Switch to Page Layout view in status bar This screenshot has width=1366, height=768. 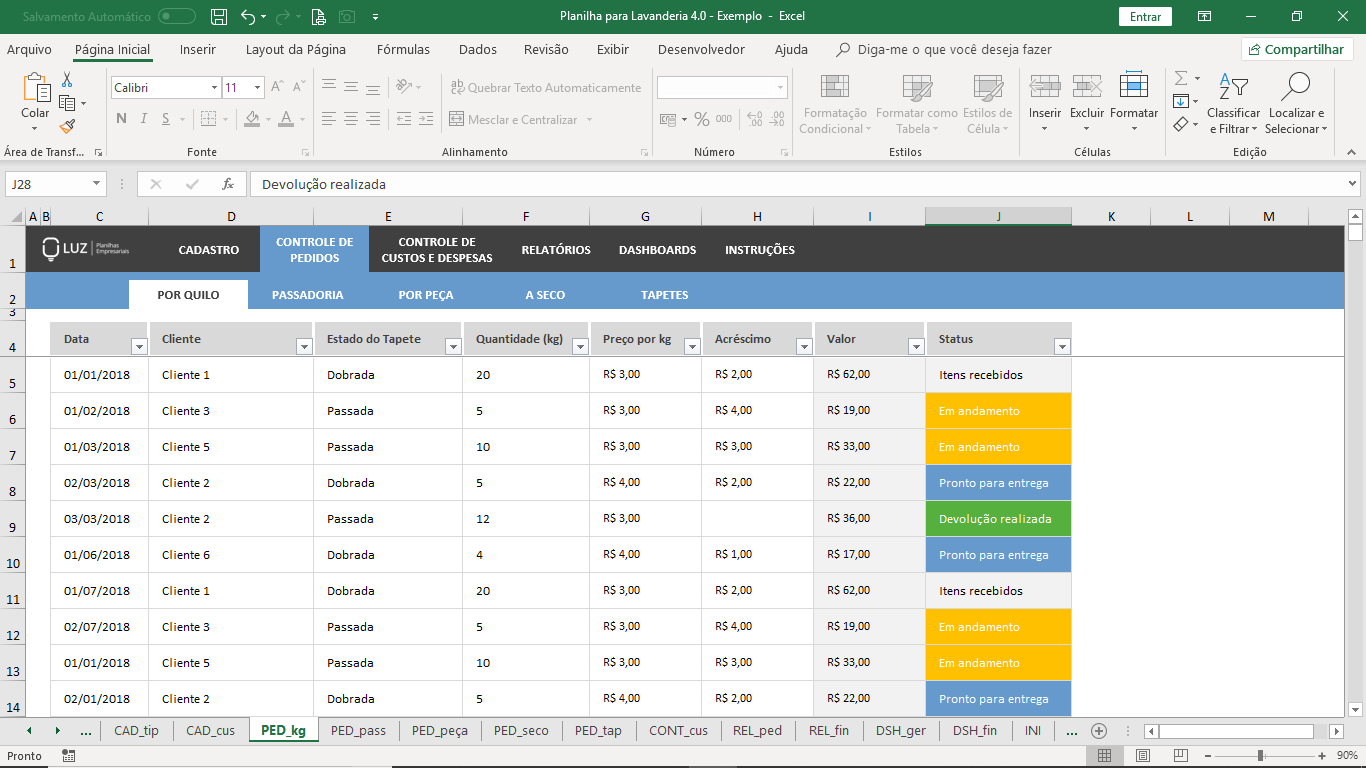(x=1143, y=756)
